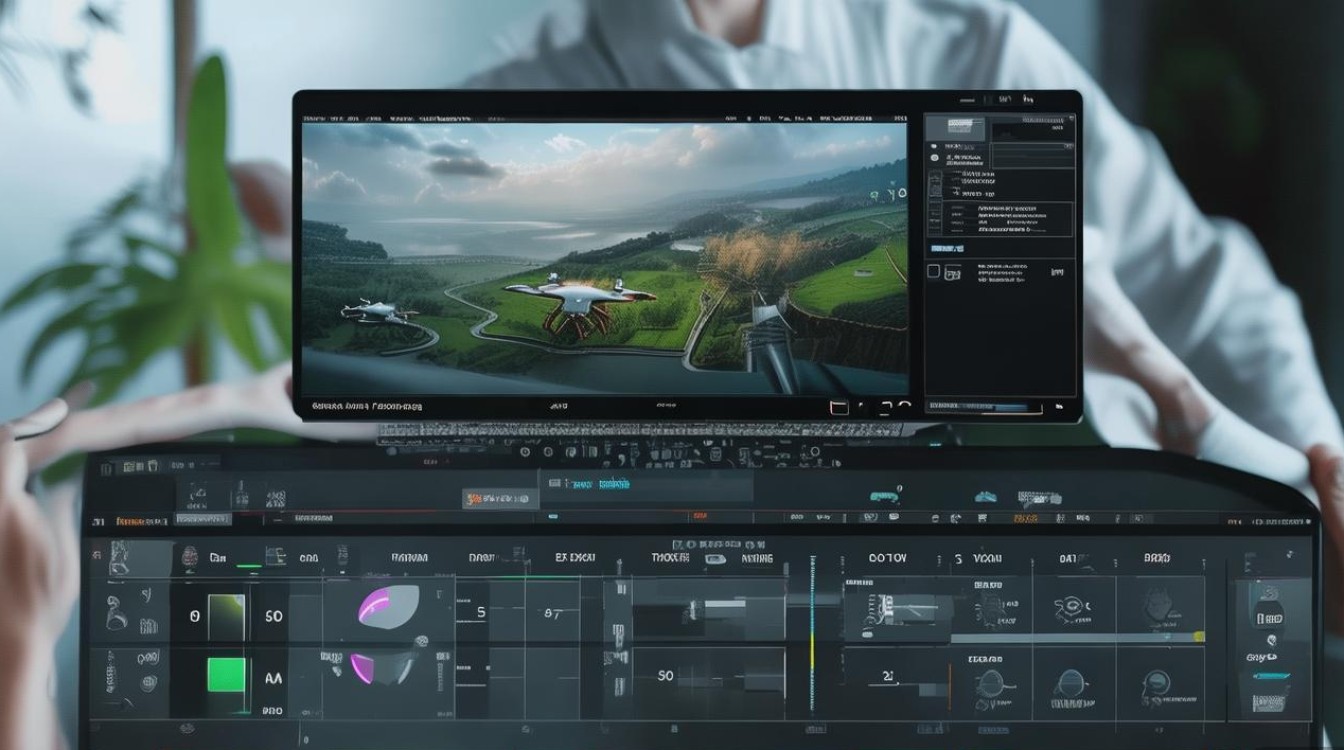The height and width of the screenshot is (750, 1344).
Task: Click the purple leaf-shaped clip icon
Action: [388, 607]
